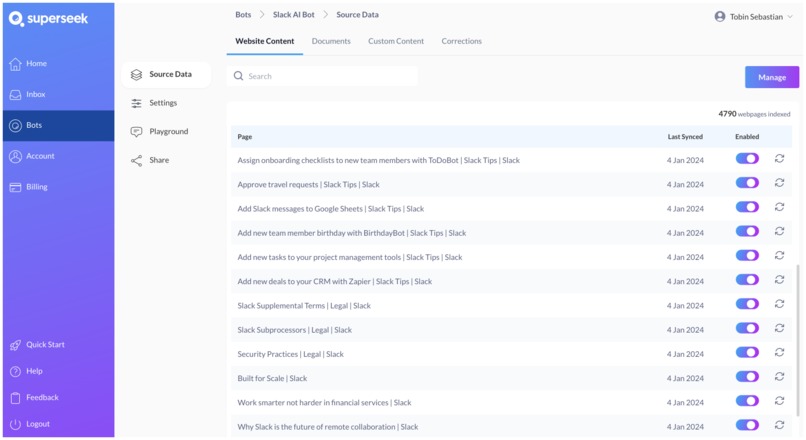This screenshot has height=440, width=806.
Task: Toggle the CRM with Zapier page
Action: [747, 280]
